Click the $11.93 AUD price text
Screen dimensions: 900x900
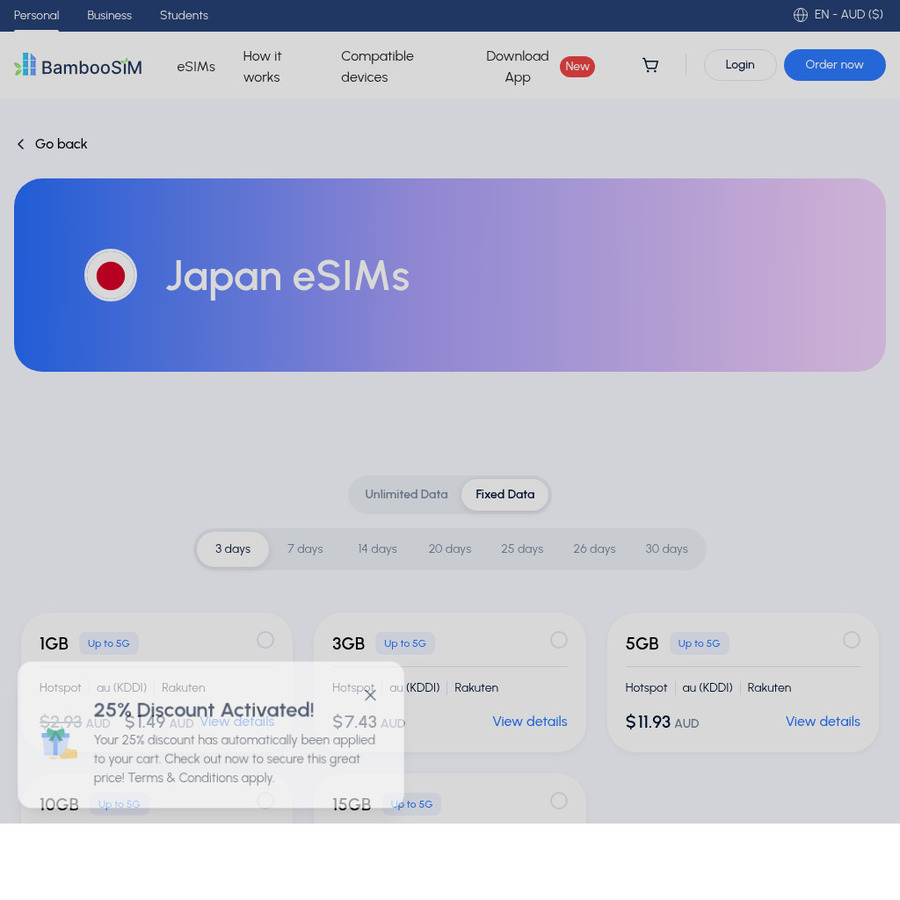click(662, 722)
